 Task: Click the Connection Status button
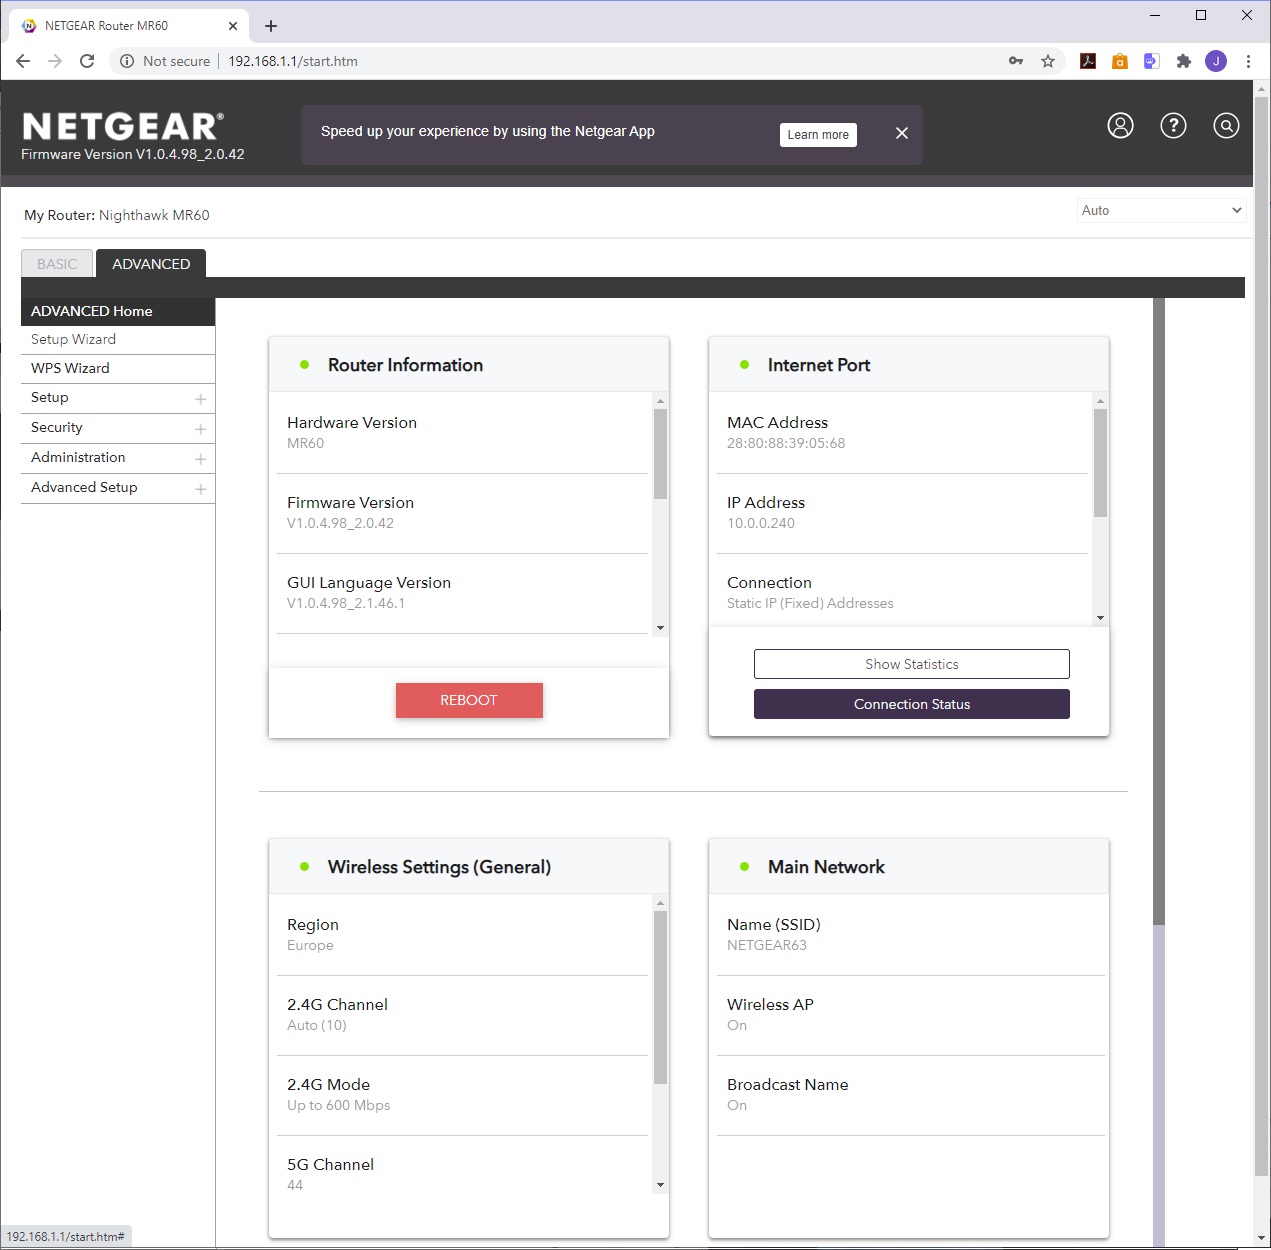912,704
